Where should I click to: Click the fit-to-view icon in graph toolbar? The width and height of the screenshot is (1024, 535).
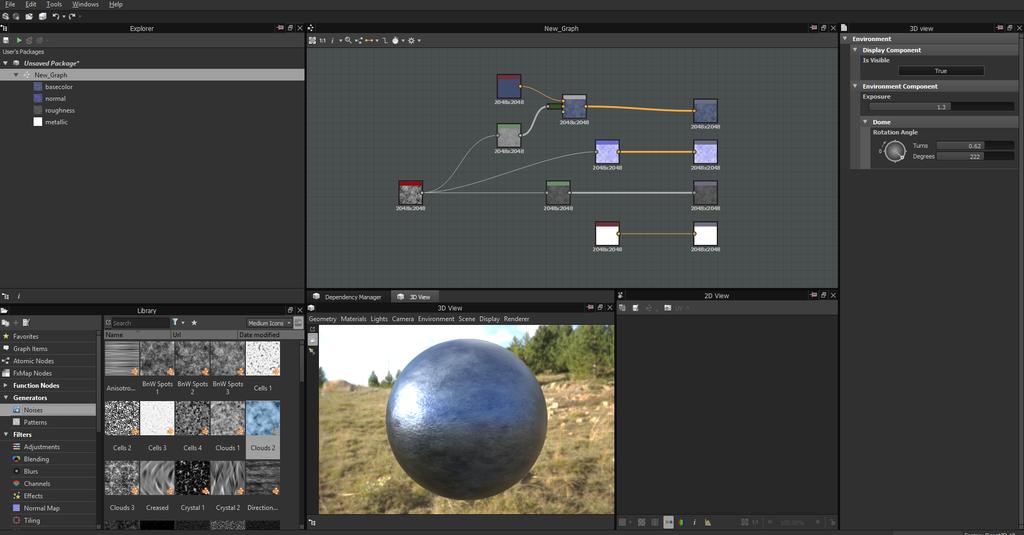(x=312, y=41)
